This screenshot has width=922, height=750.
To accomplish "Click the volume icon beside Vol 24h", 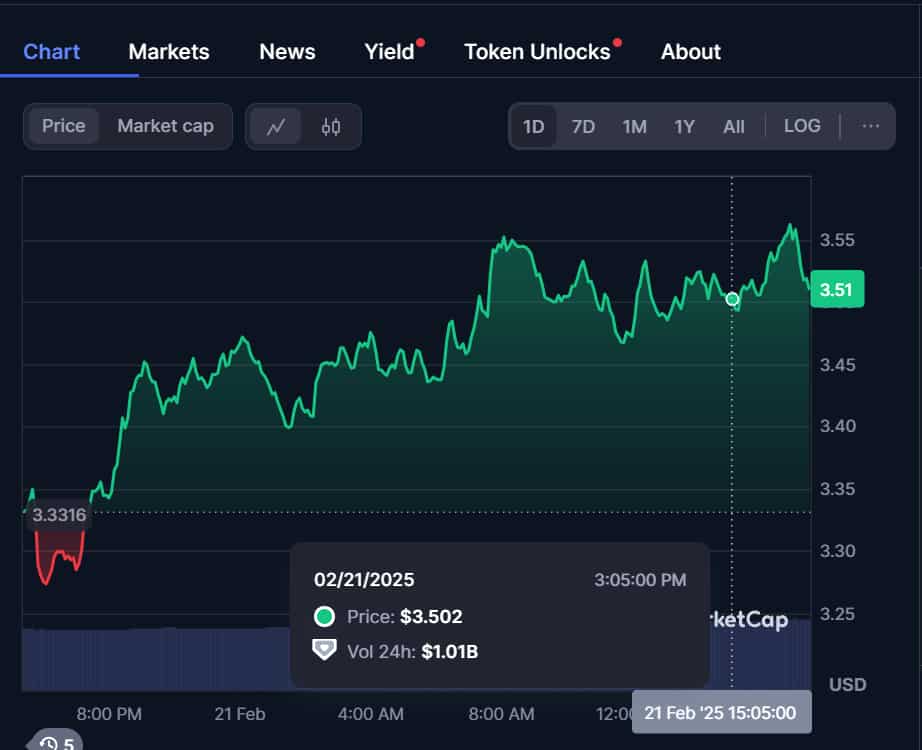I will point(324,651).
